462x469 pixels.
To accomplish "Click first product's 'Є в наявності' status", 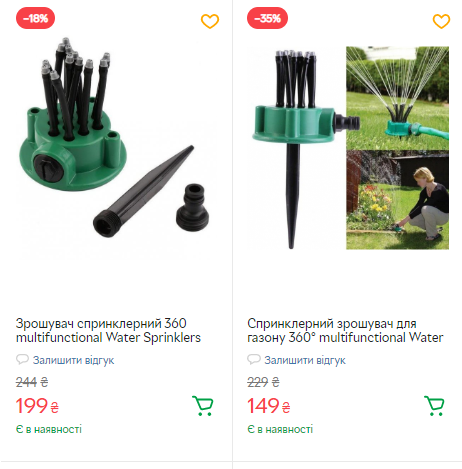I will (49, 429).
